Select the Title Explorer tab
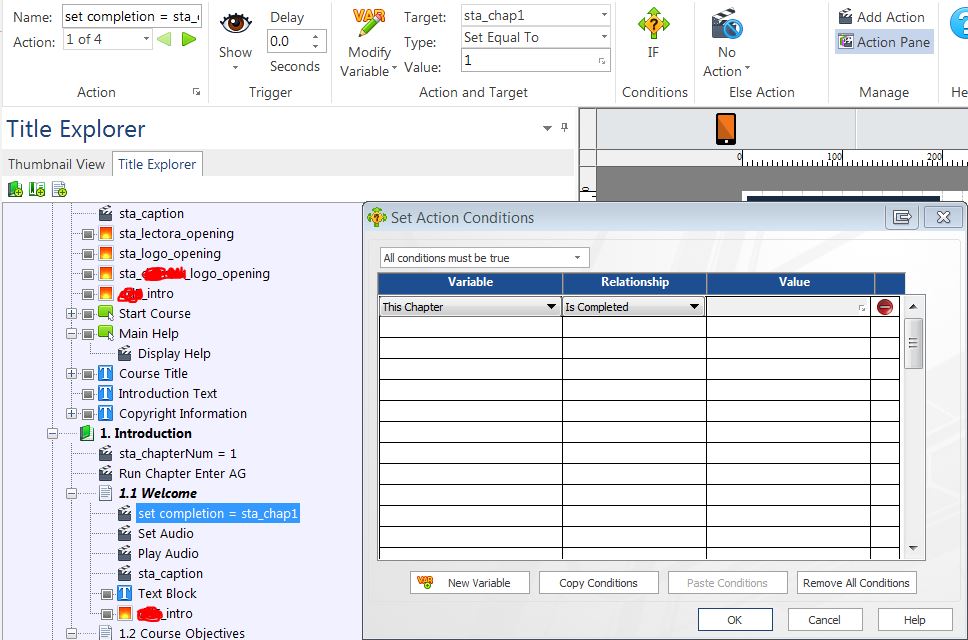The height and width of the screenshot is (640, 968). pyautogui.click(x=157, y=164)
